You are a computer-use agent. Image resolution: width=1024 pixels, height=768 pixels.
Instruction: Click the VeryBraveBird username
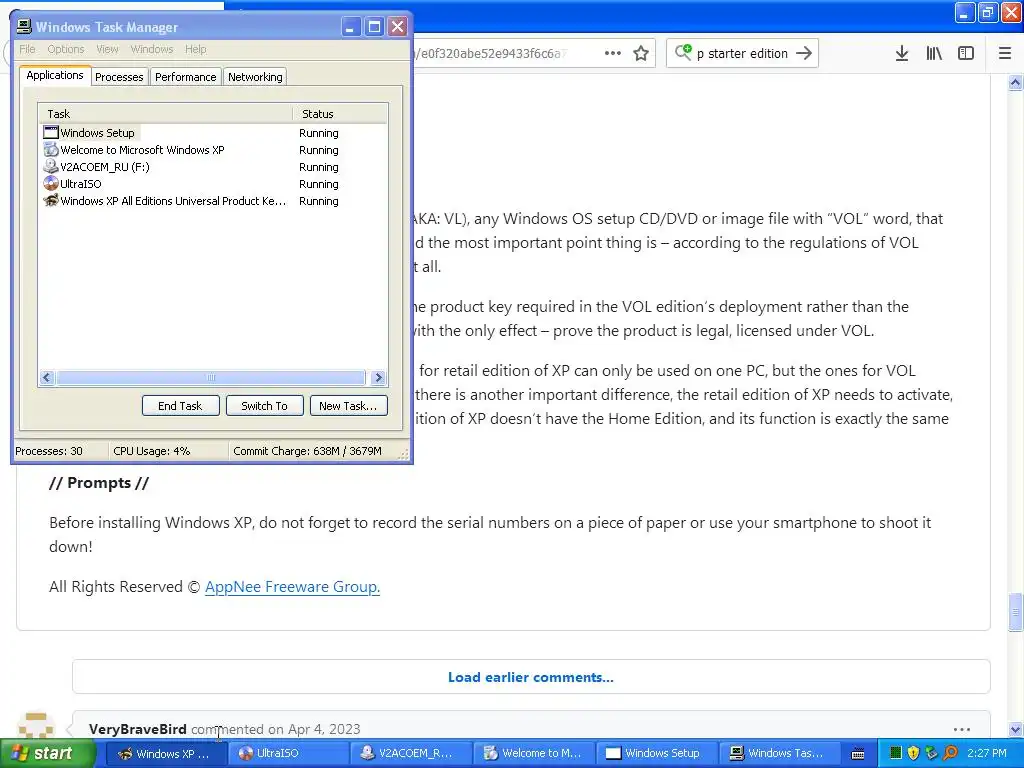pyautogui.click(x=138, y=729)
